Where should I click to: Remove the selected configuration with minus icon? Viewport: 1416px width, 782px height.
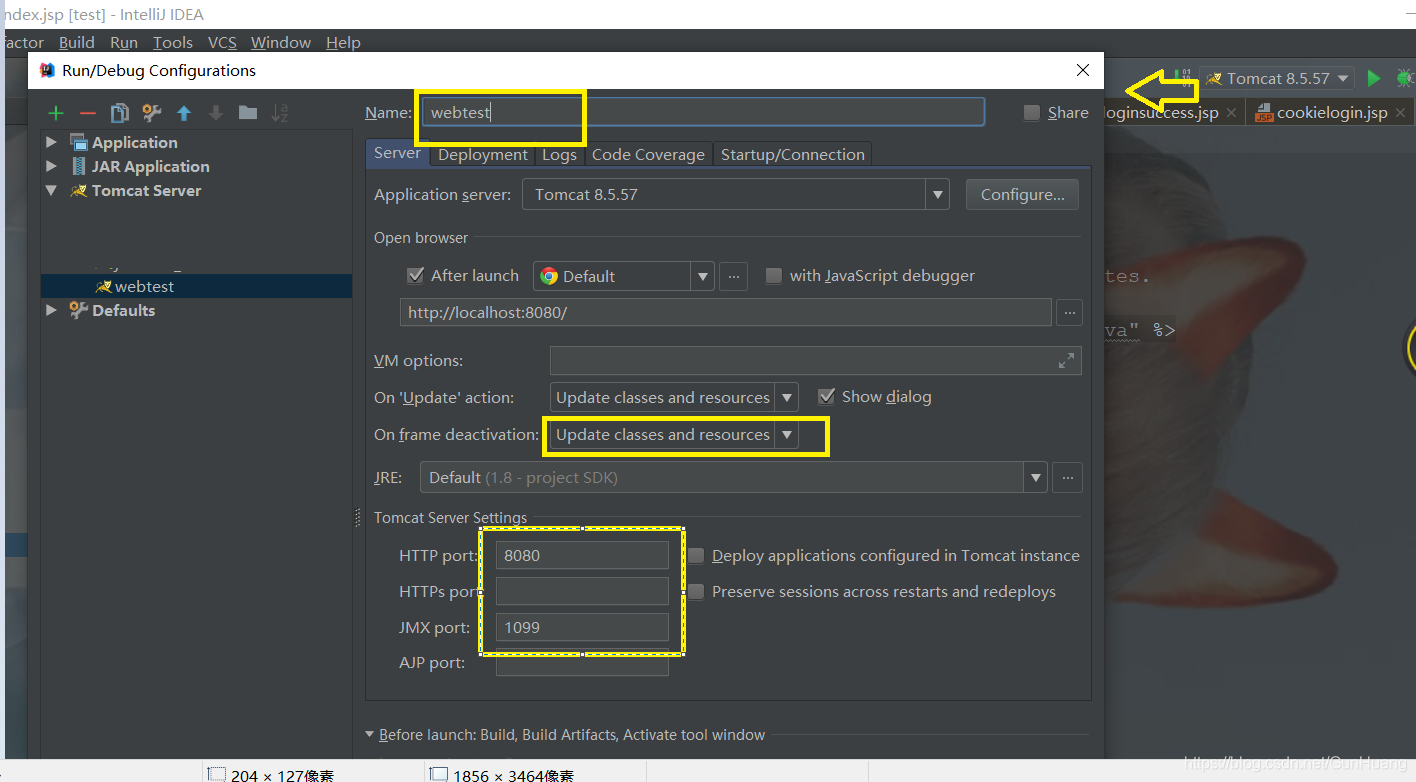tap(88, 113)
